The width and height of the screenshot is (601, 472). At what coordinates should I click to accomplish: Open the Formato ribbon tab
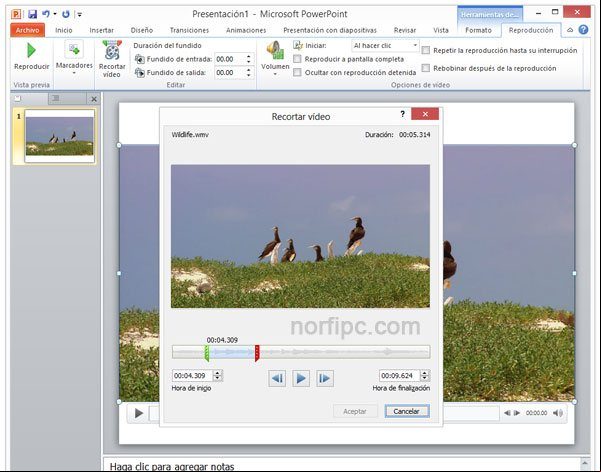[x=478, y=30]
